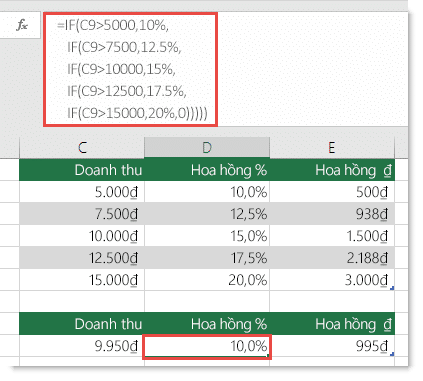This screenshot has width=423, height=381.
Task: Click the top Hoa hồng đ header cell
Action: [x=332, y=170]
